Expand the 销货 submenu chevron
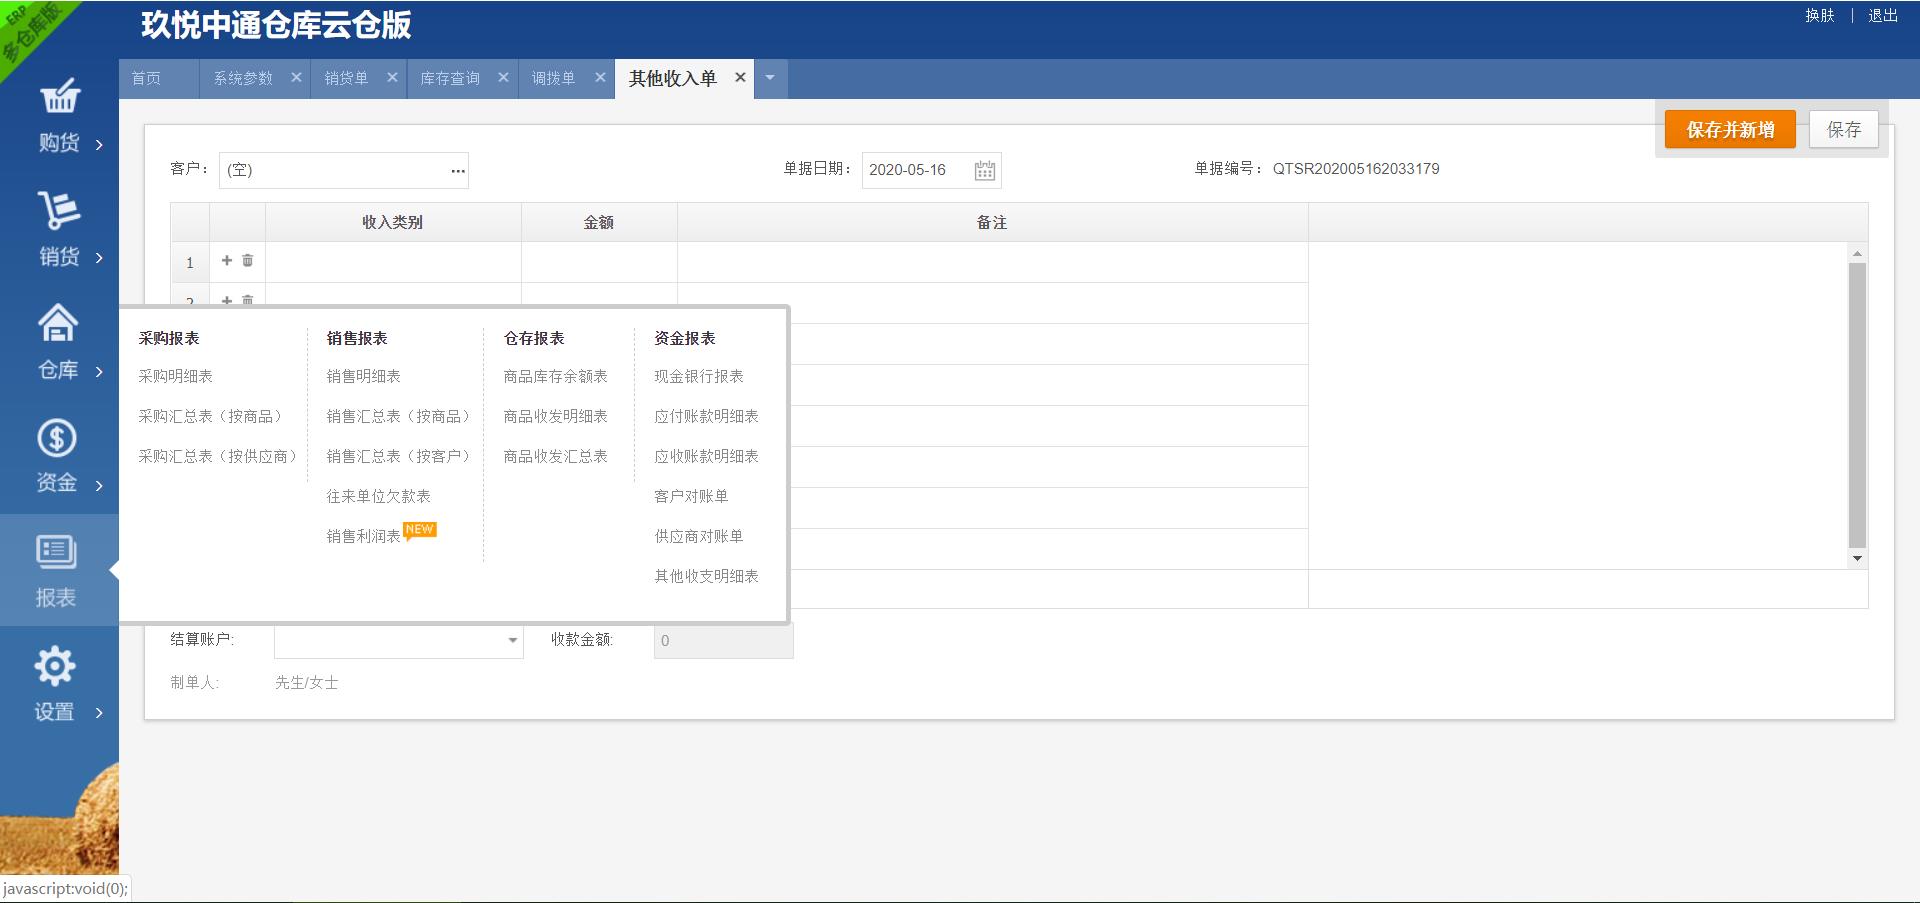 [99, 258]
